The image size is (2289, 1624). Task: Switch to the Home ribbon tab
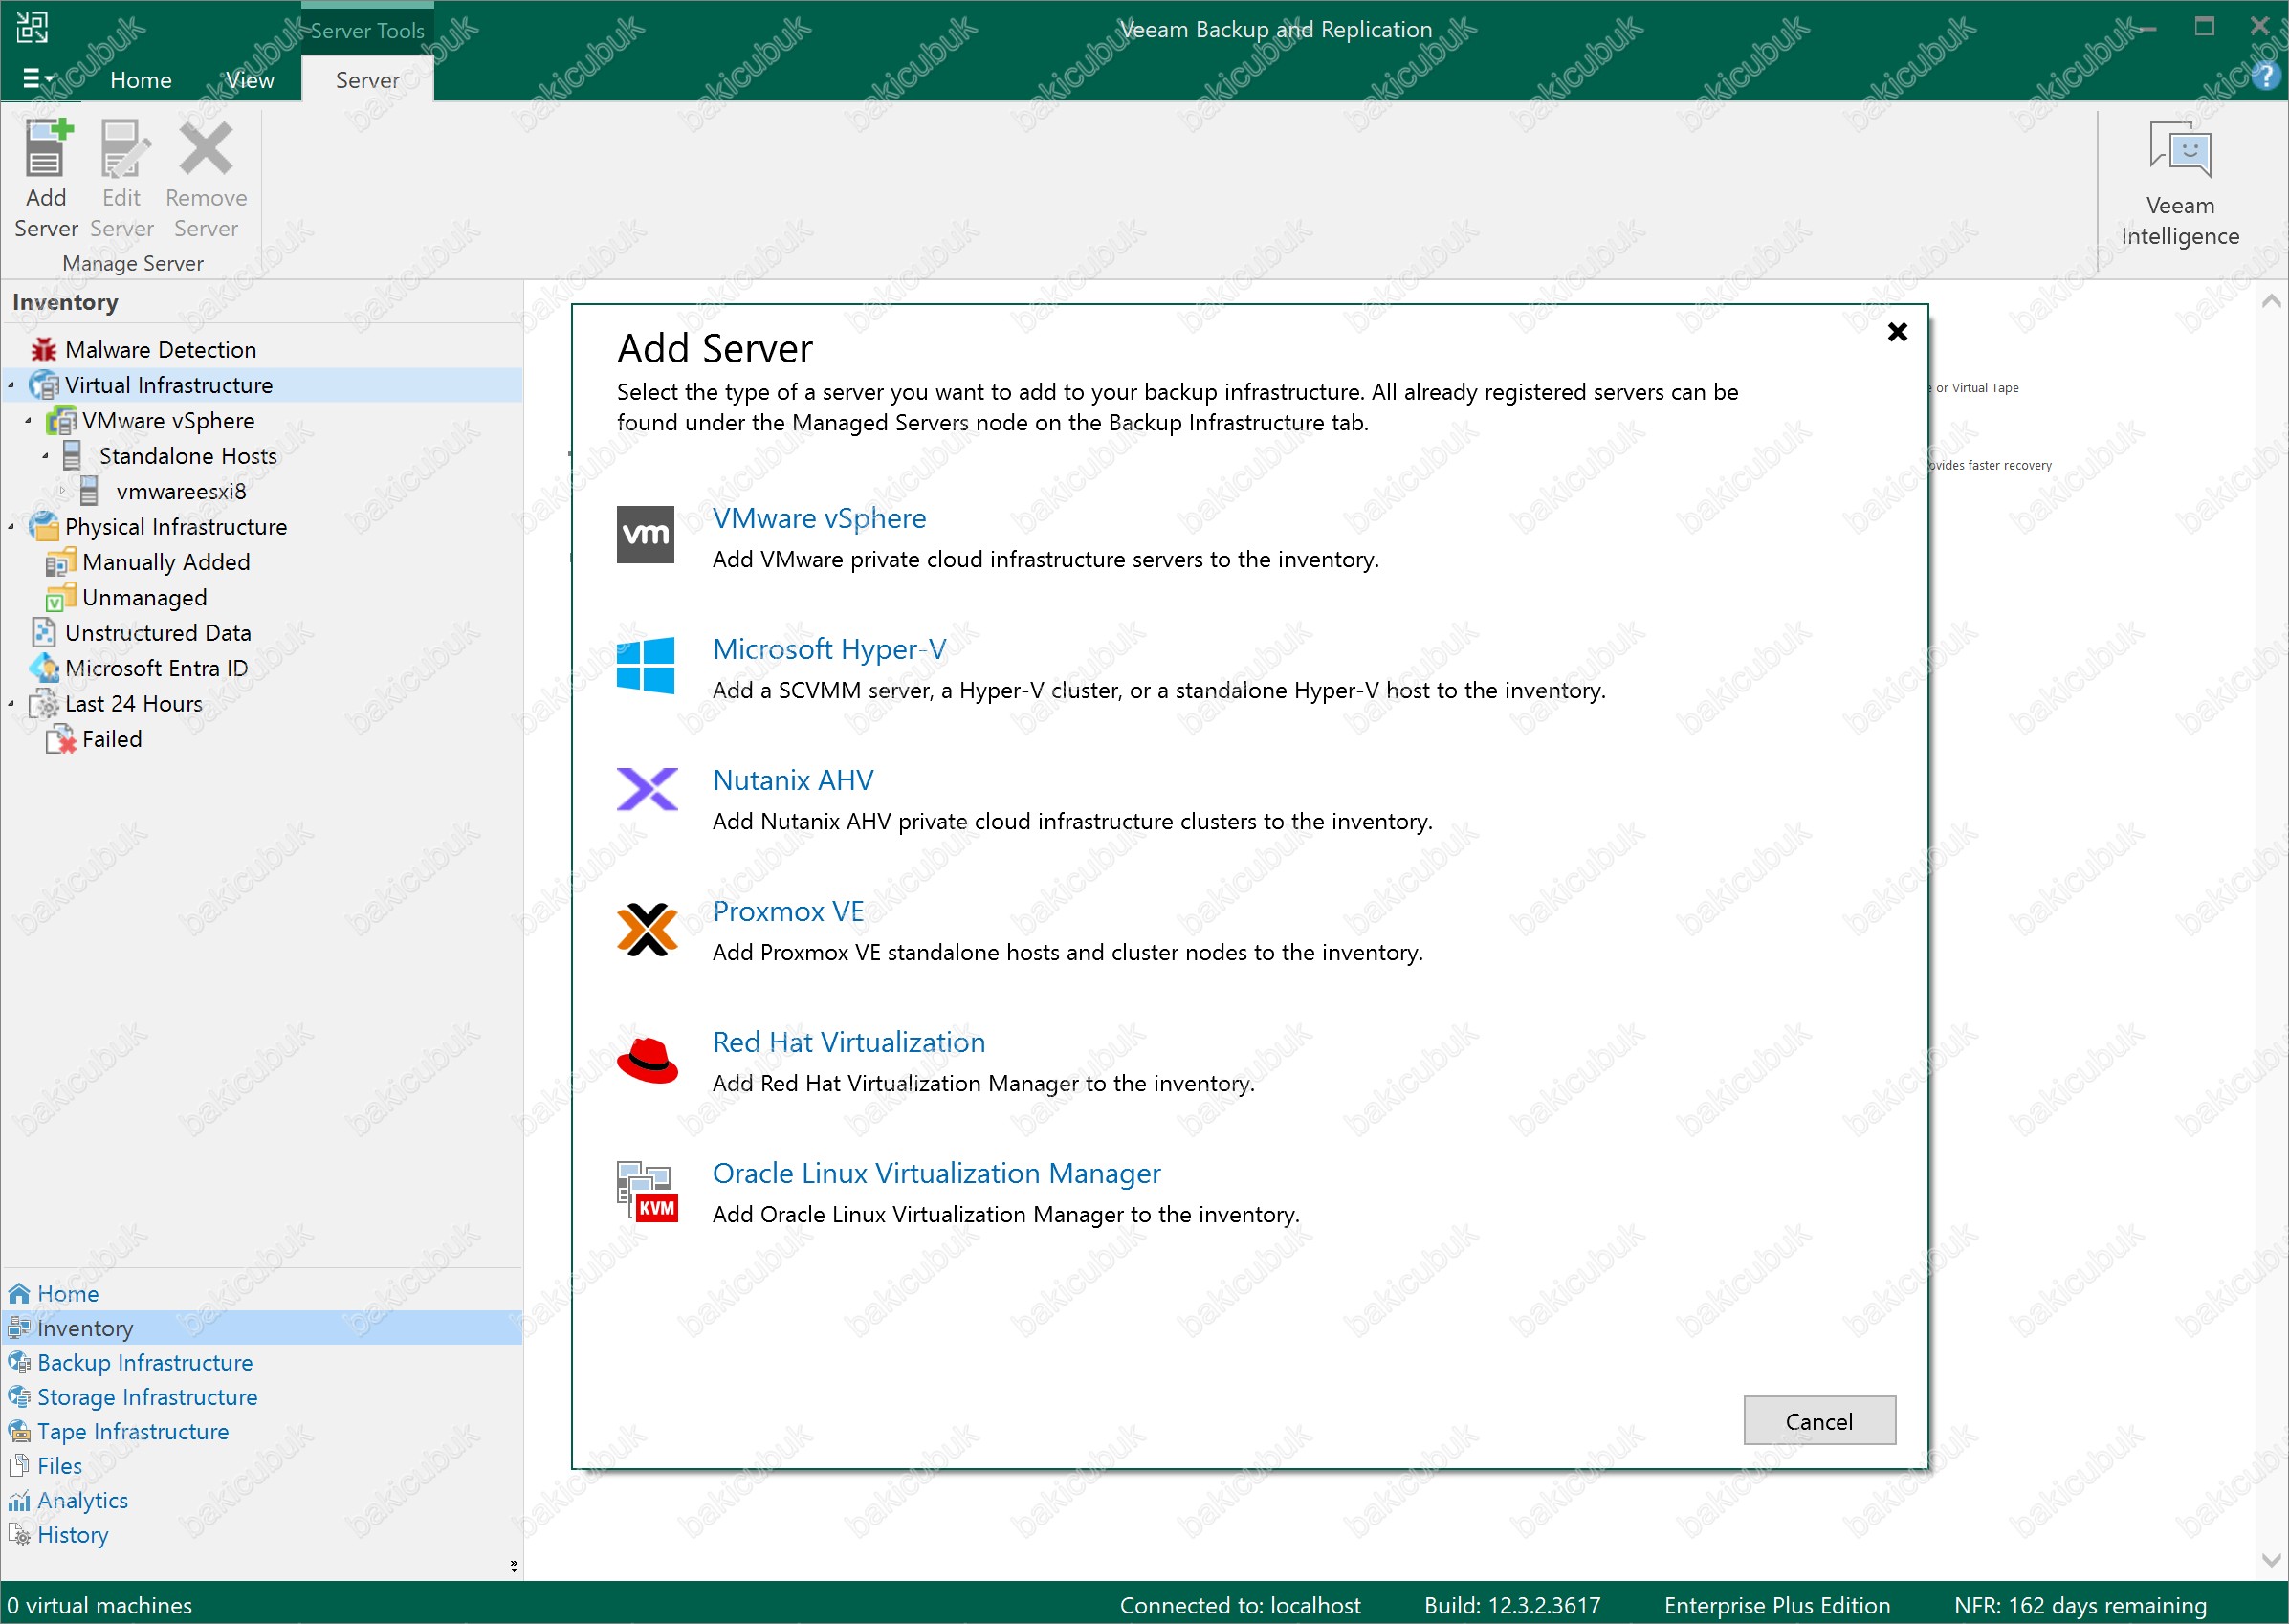tap(141, 80)
